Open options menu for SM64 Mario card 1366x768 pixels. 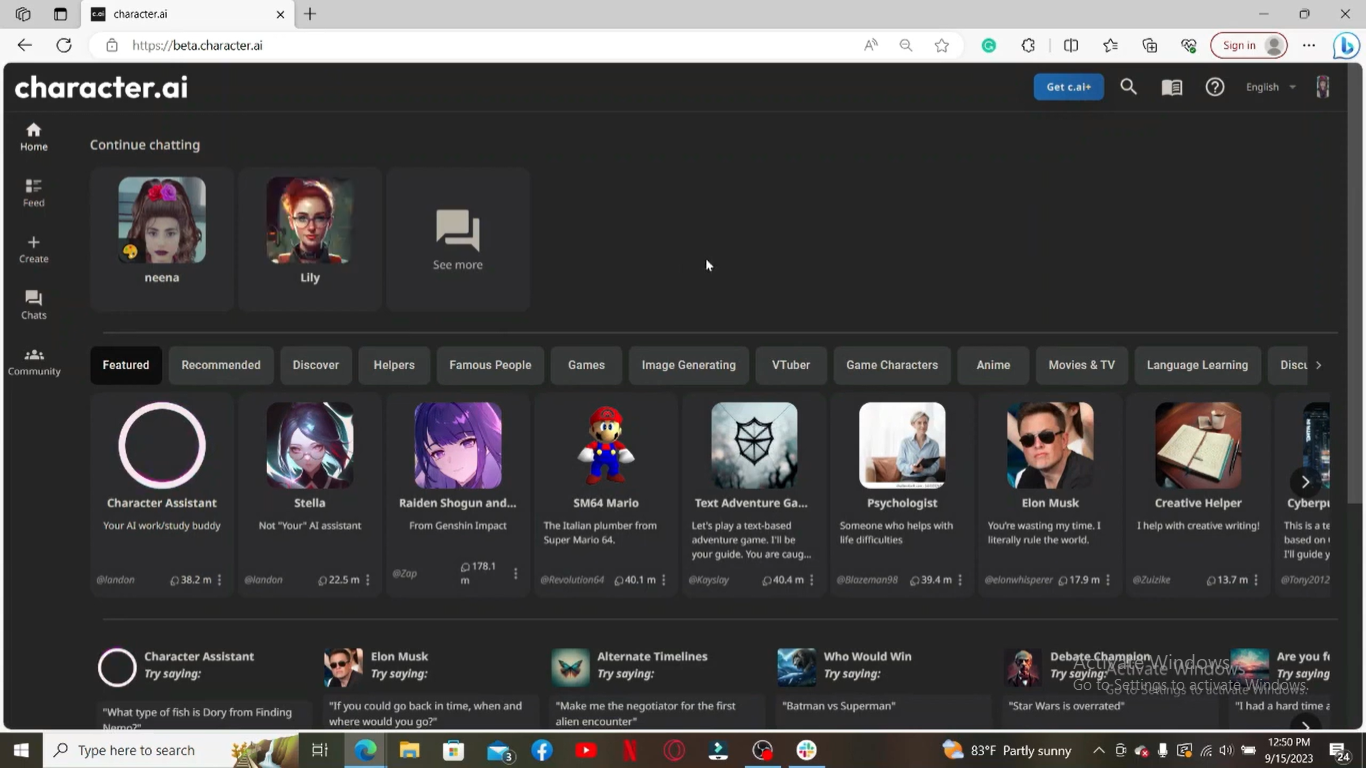pos(663,580)
